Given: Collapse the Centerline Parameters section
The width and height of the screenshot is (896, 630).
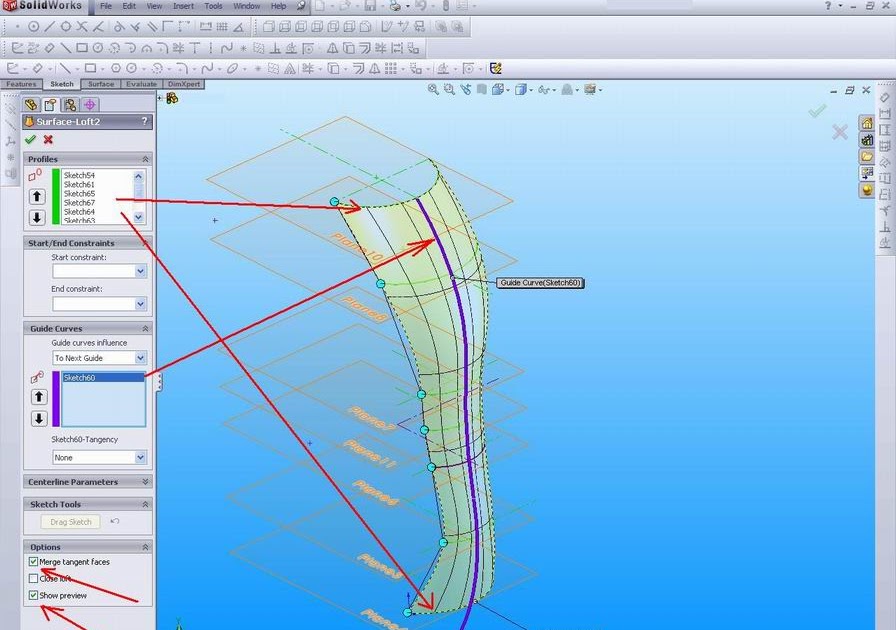Looking at the screenshot, I should (147, 481).
